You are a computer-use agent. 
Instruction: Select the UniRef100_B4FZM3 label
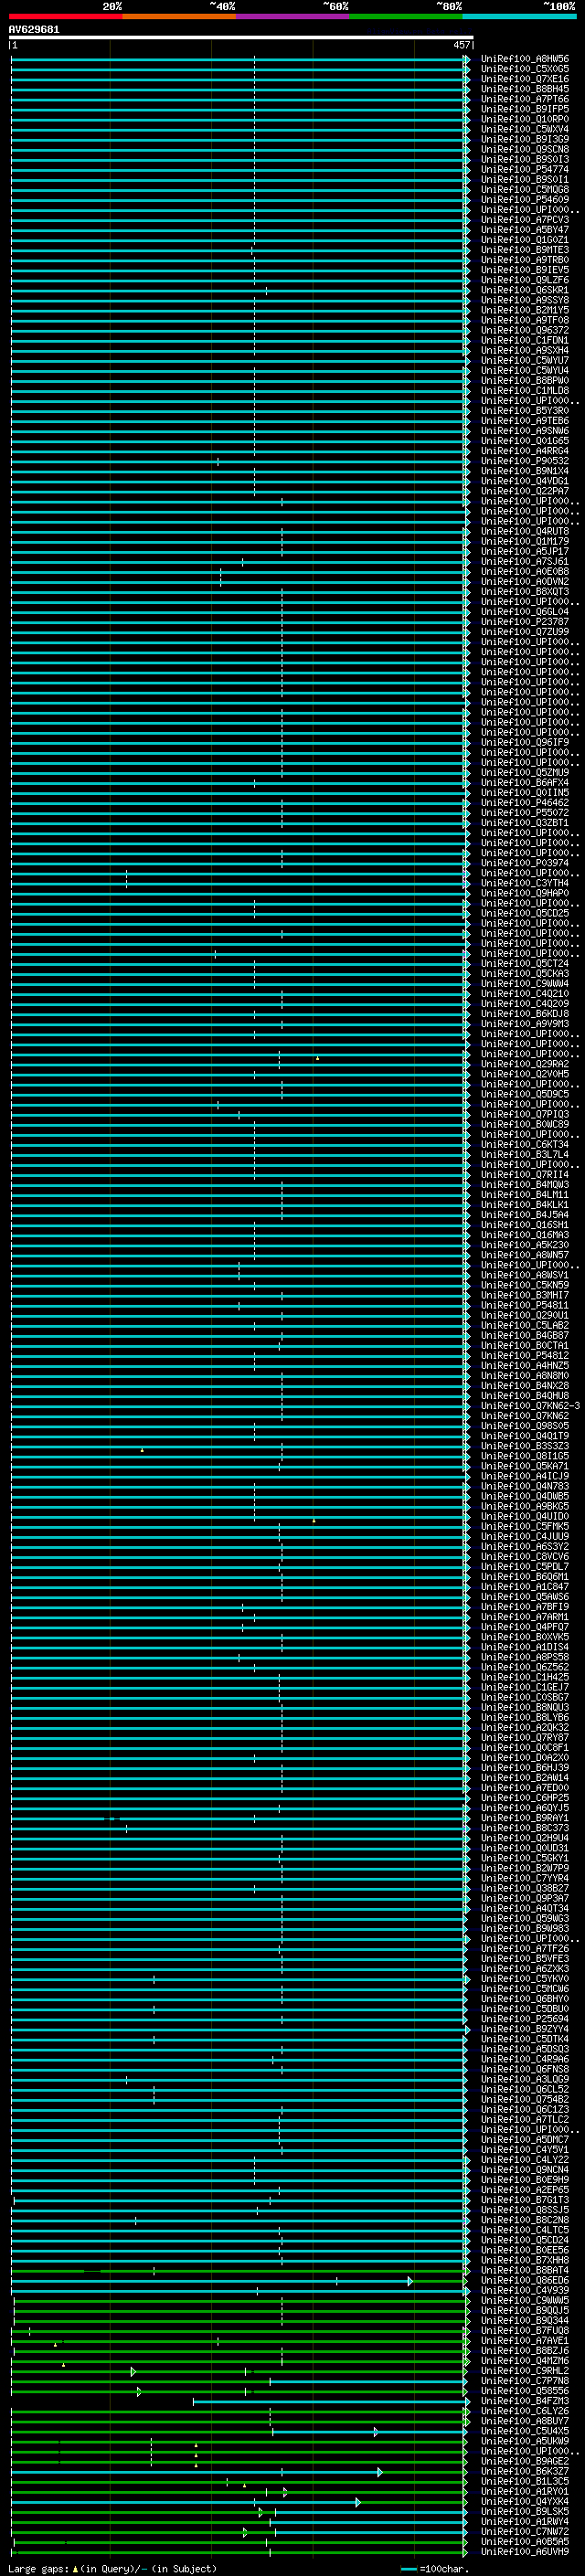coord(525,2400)
